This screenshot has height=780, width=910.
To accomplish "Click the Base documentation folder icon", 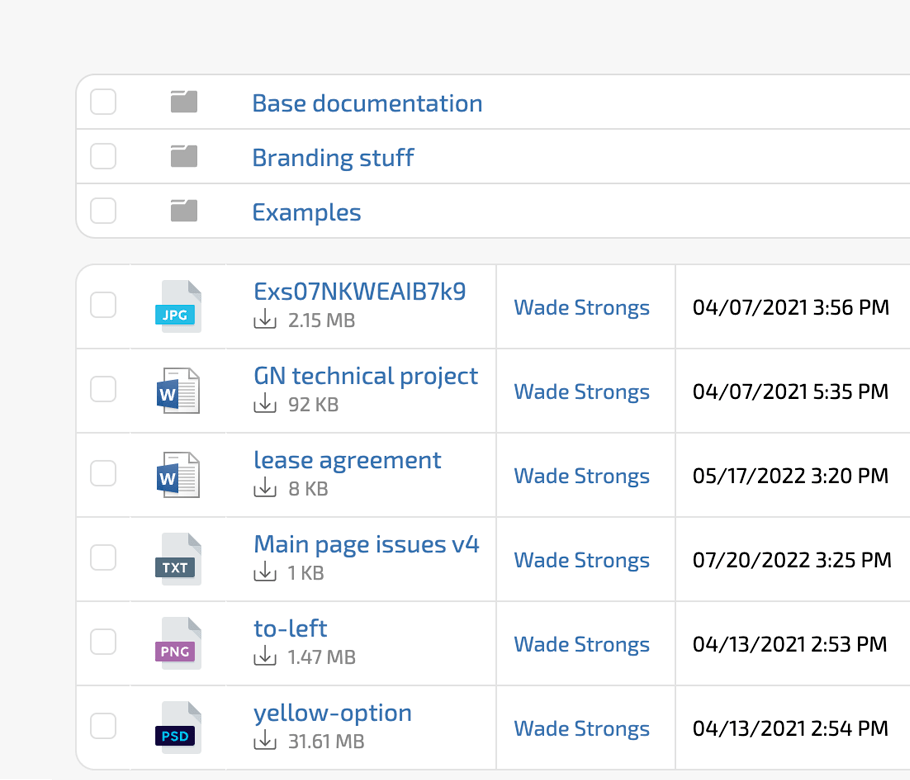I will click(x=184, y=102).
